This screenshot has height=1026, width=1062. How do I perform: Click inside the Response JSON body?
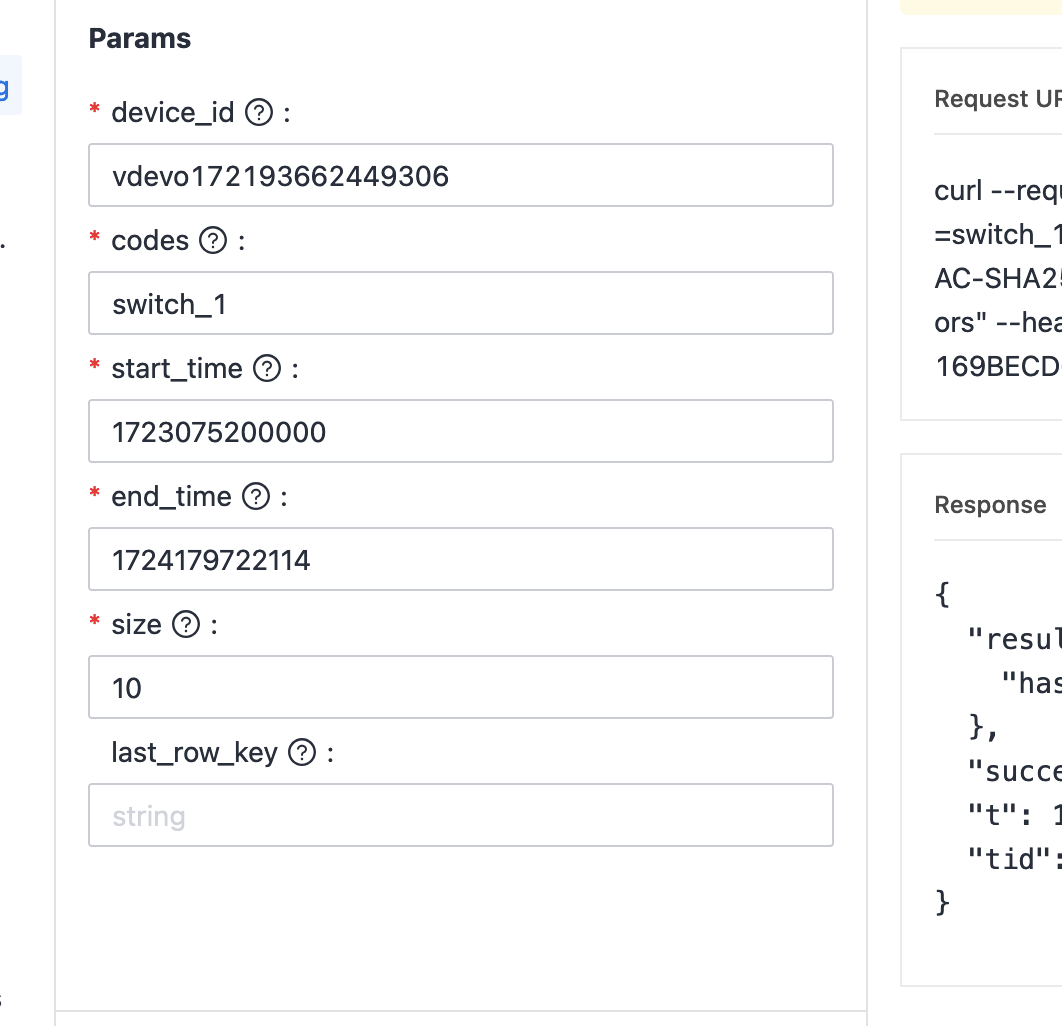coord(996,750)
